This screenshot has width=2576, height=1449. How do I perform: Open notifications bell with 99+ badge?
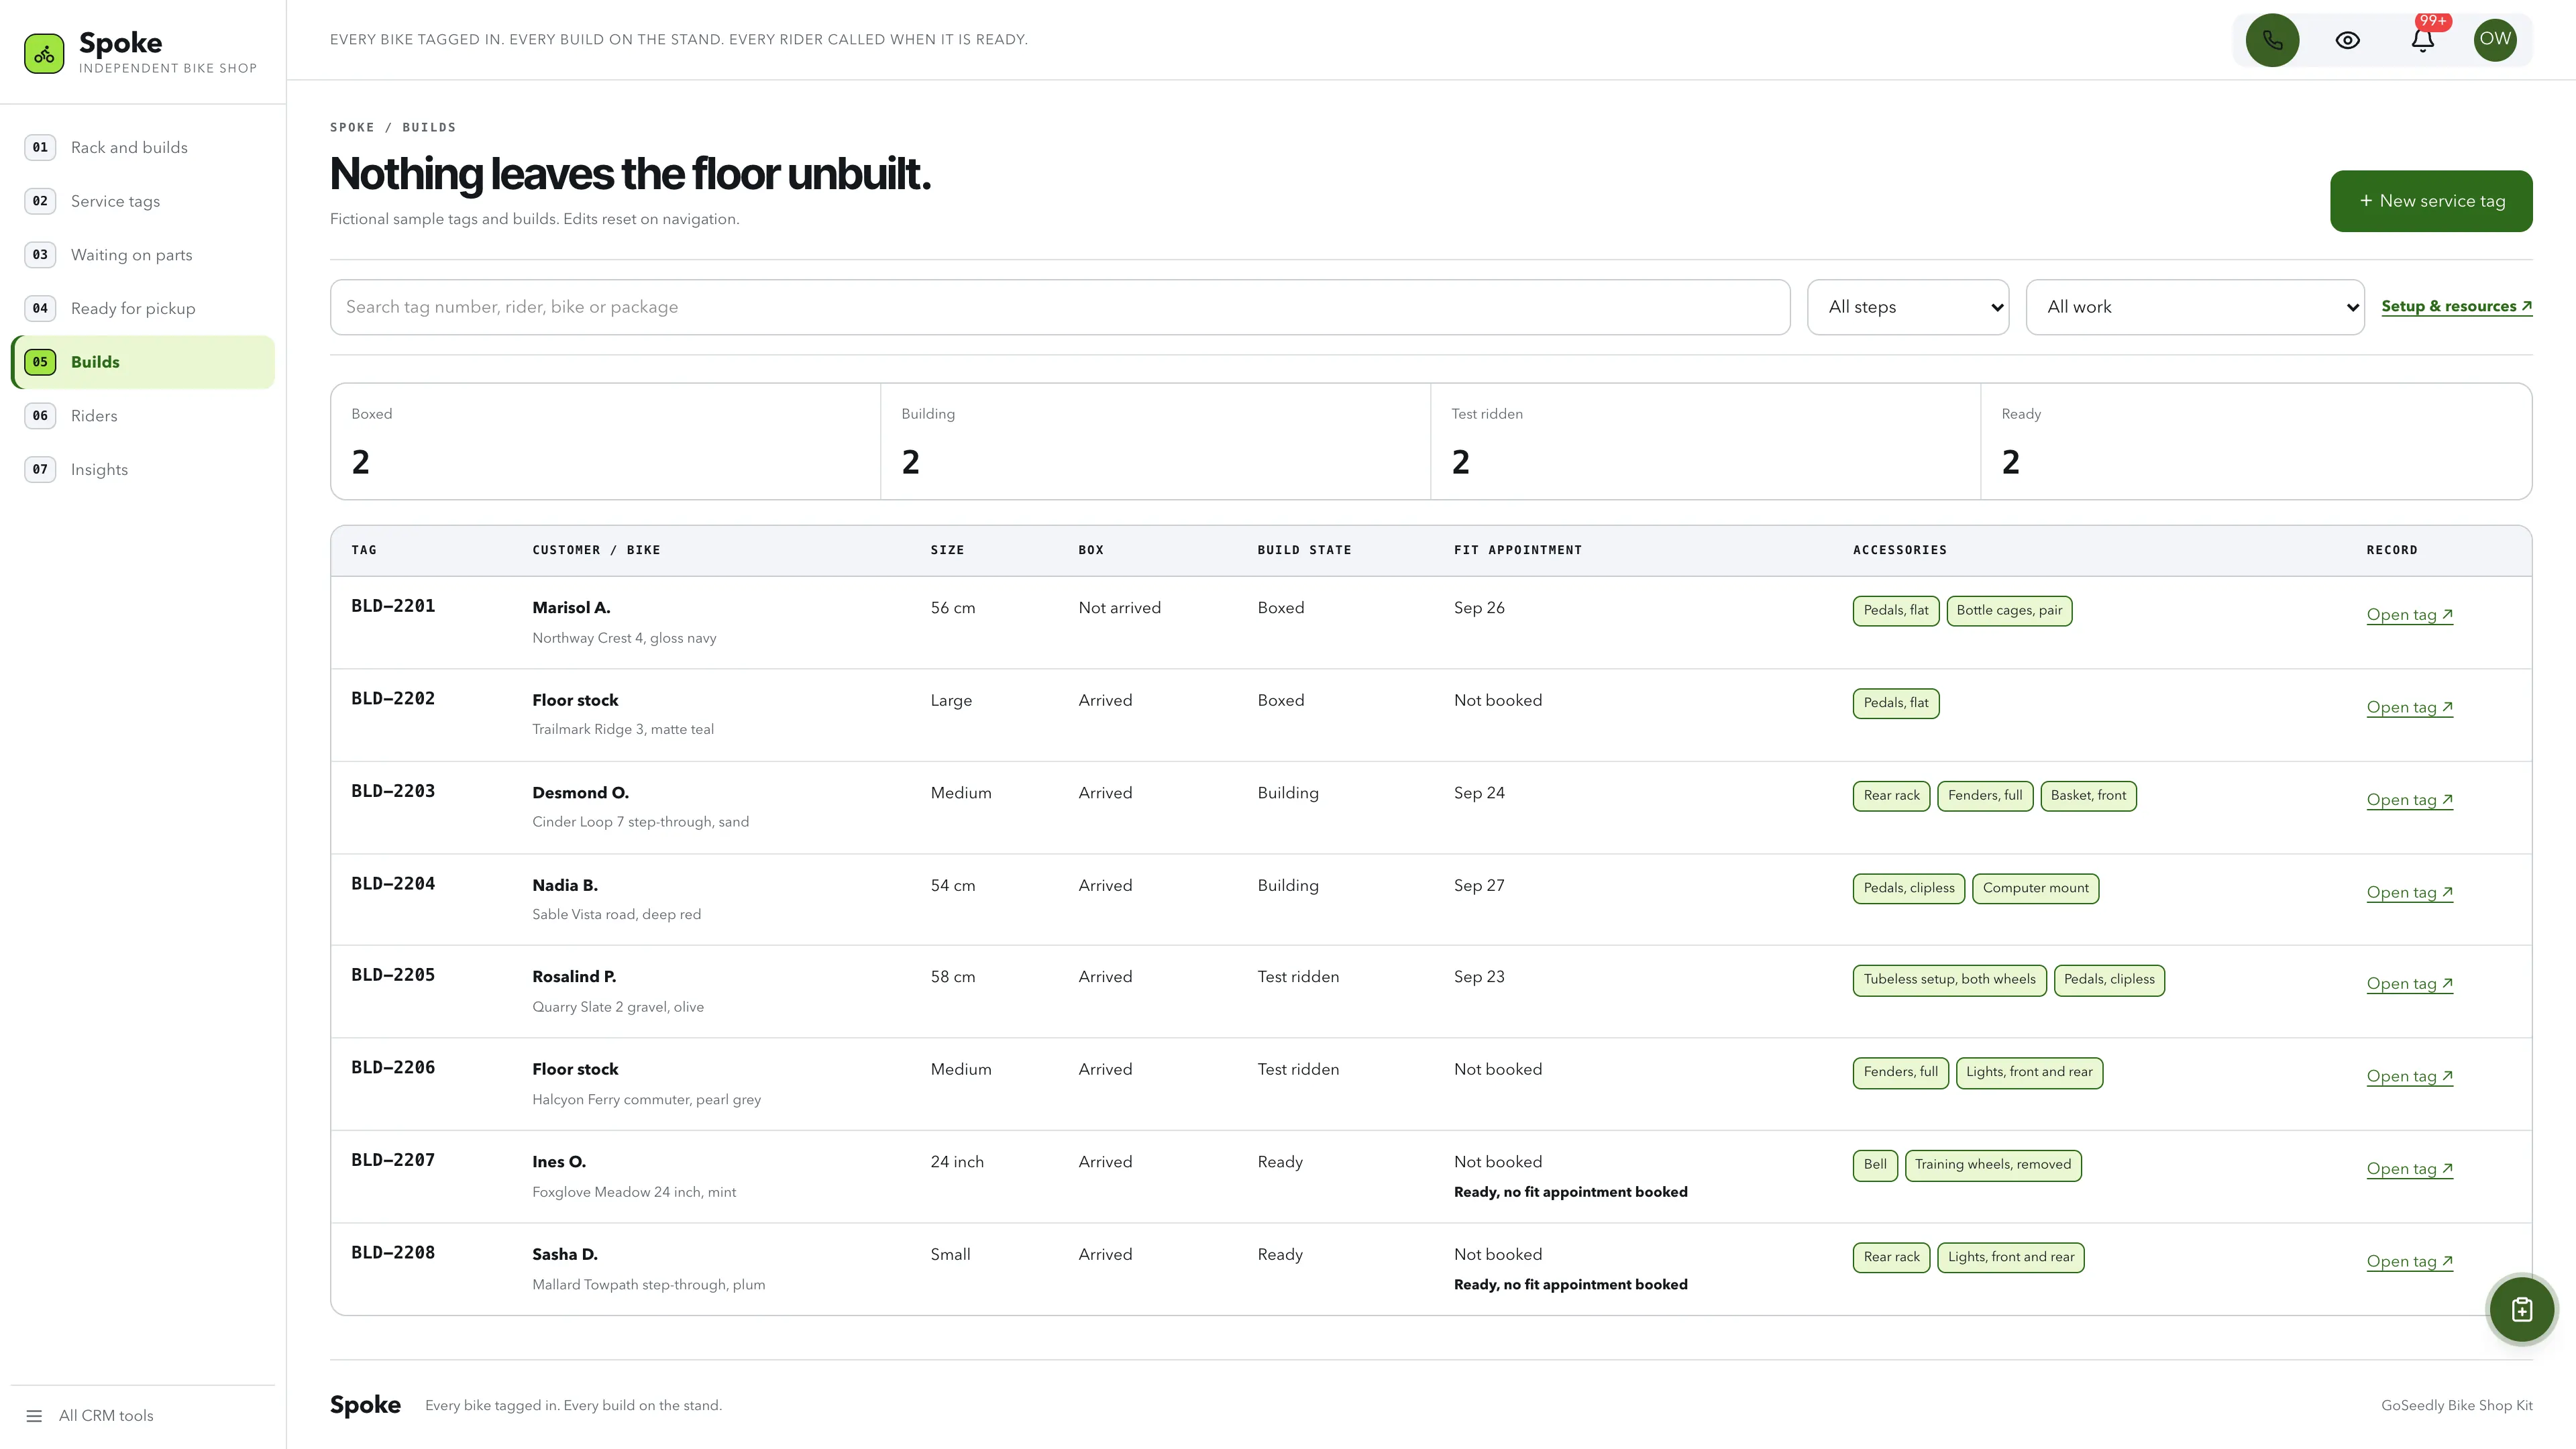click(2422, 40)
